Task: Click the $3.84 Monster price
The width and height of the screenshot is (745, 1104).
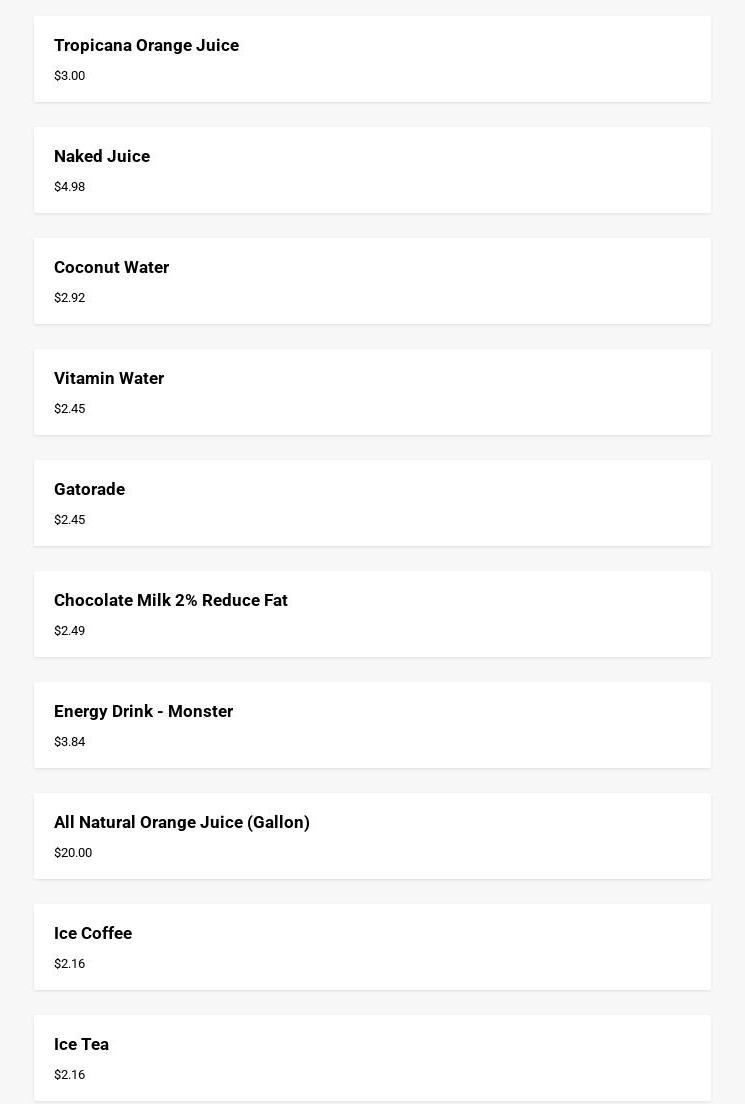Action: tap(70, 741)
